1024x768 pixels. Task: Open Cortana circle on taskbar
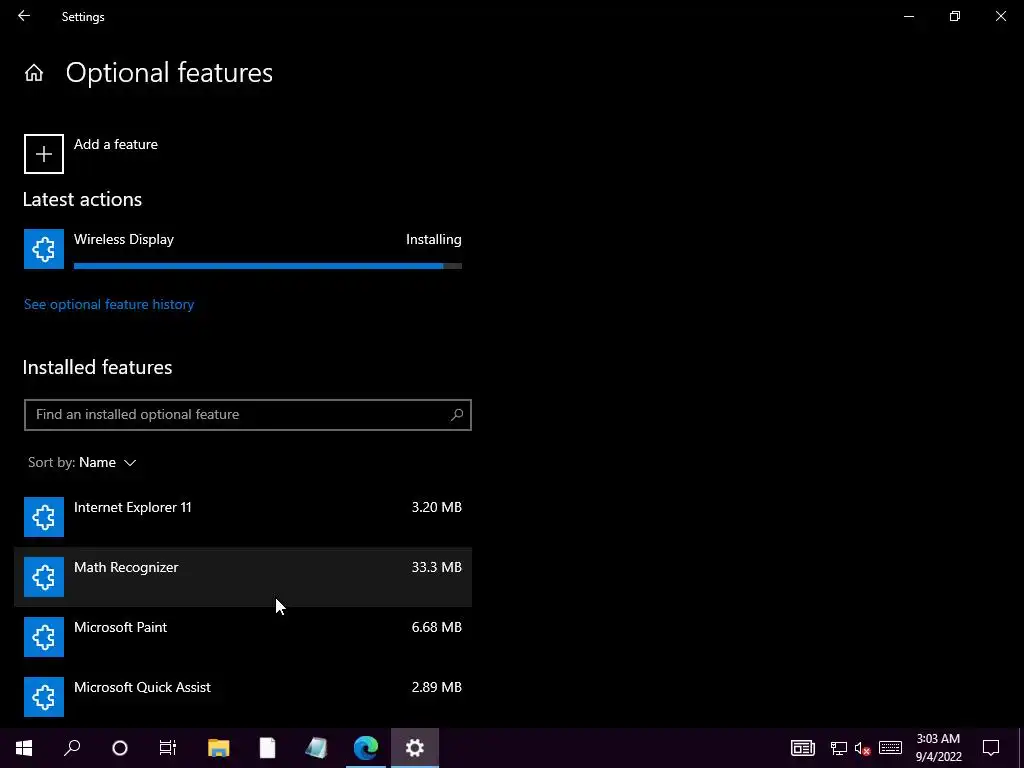pyautogui.click(x=120, y=748)
